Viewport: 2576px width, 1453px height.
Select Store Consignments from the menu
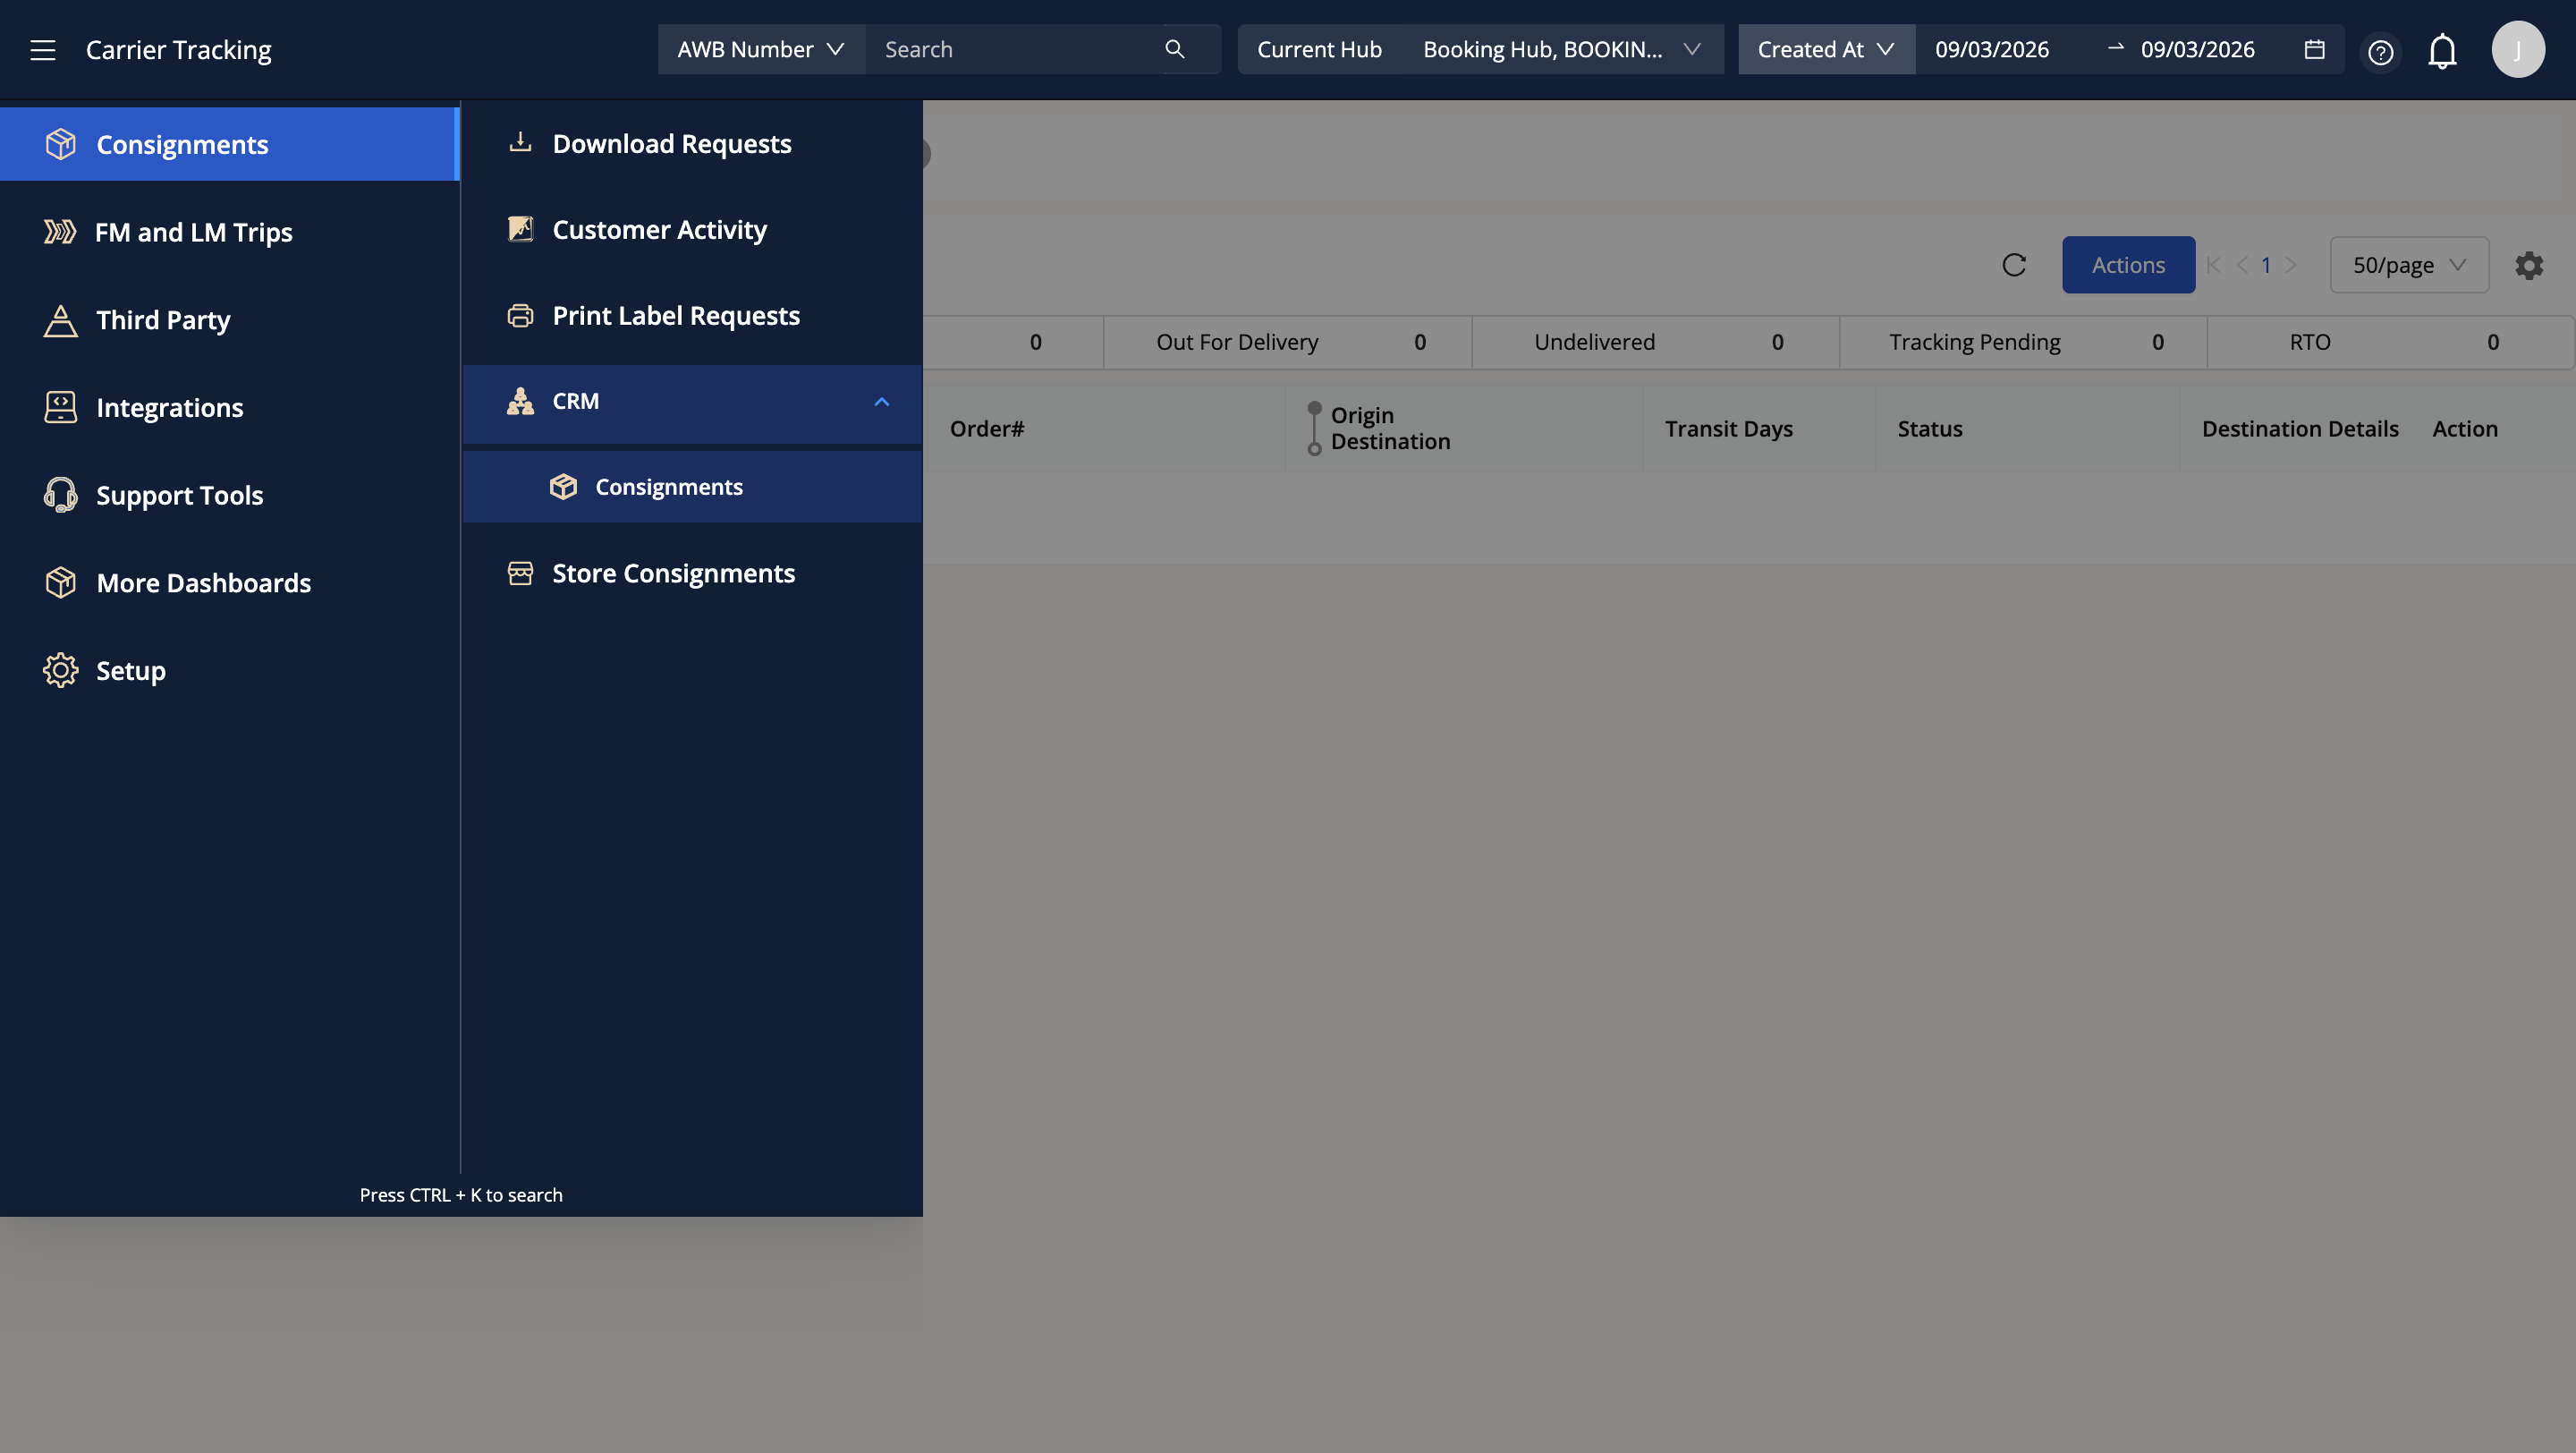pyautogui.click(x=673, y=573)
